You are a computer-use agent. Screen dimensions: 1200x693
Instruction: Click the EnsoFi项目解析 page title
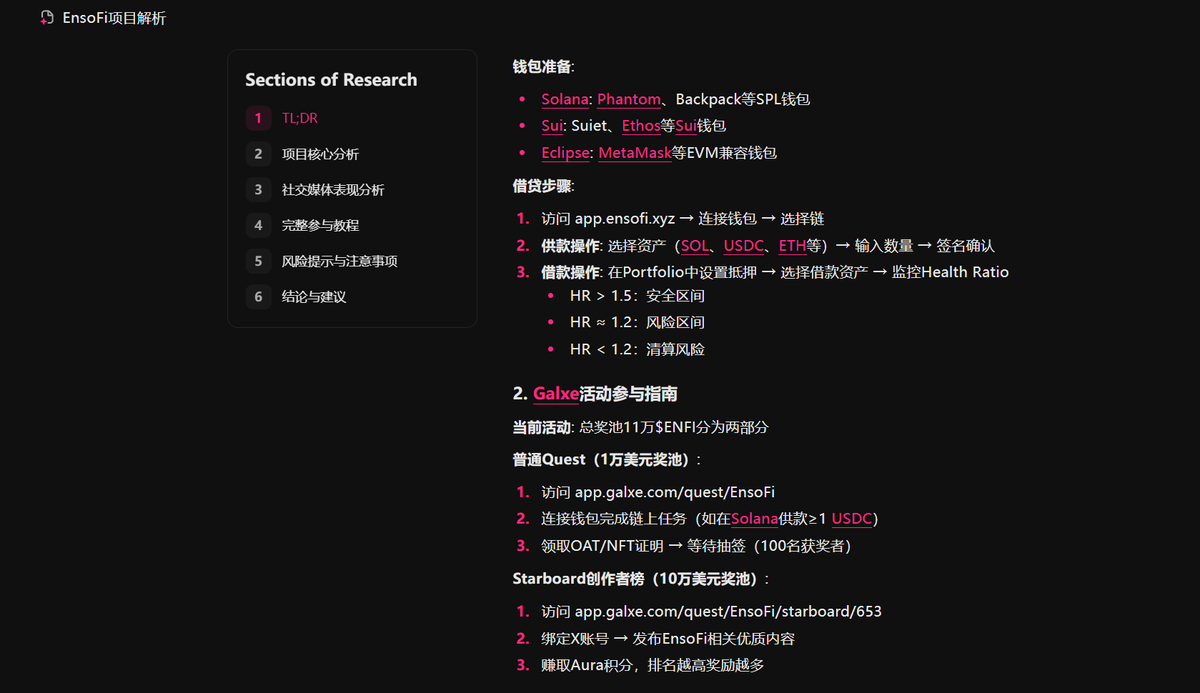(x=114, y=18)
